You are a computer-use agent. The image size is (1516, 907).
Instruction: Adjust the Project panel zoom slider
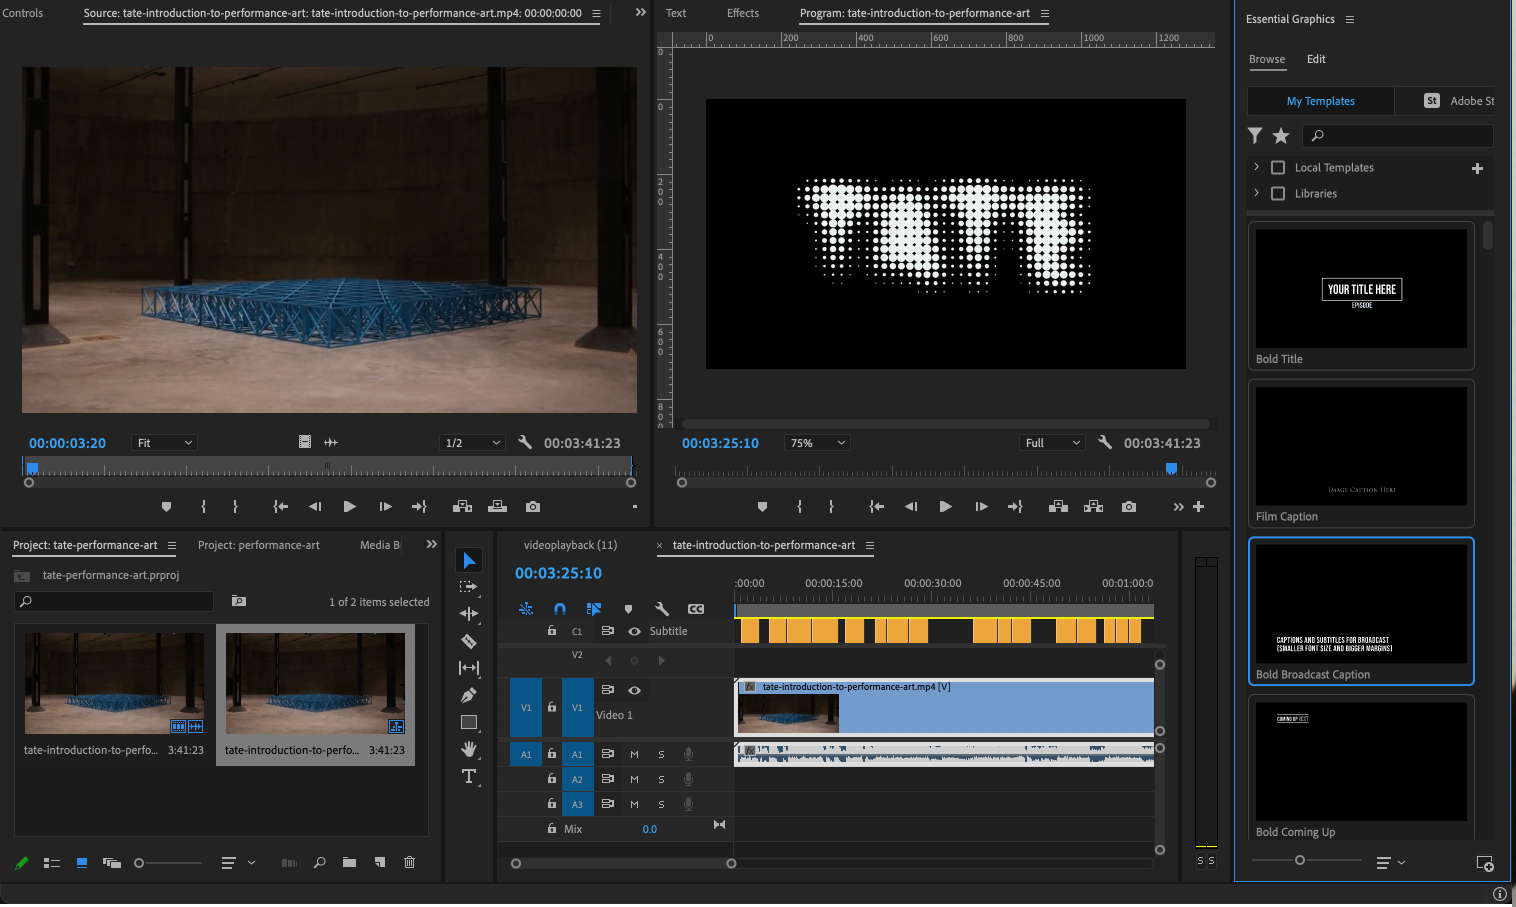click(x=140, y=862)
